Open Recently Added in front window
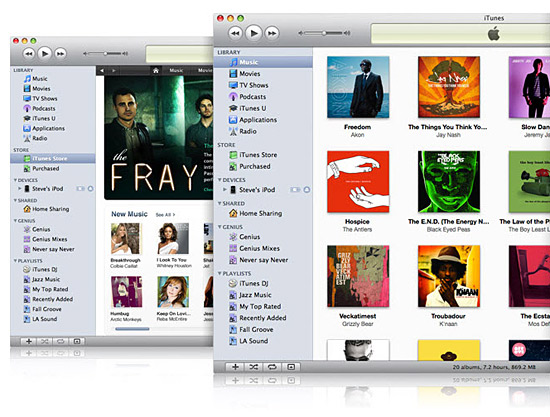 [x=263, y=318]
